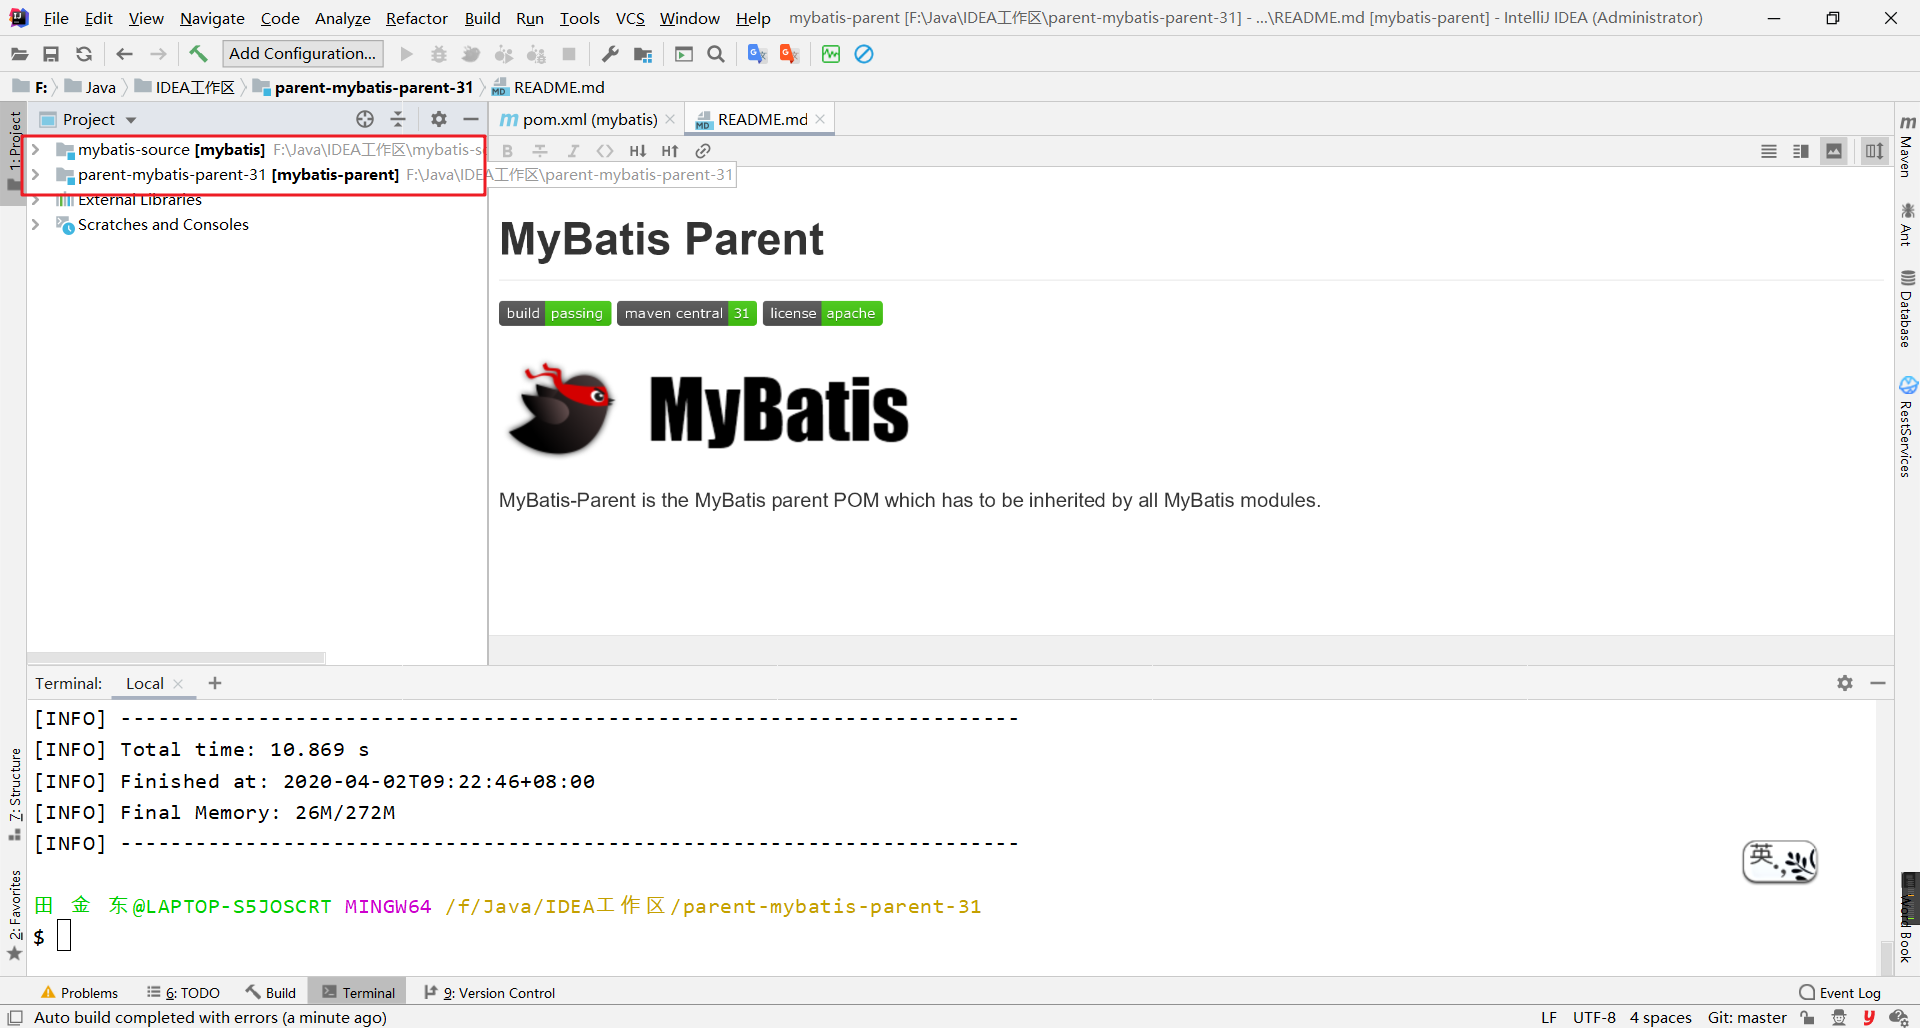Toggle strikethrough markdown formatting

point(540,151)
